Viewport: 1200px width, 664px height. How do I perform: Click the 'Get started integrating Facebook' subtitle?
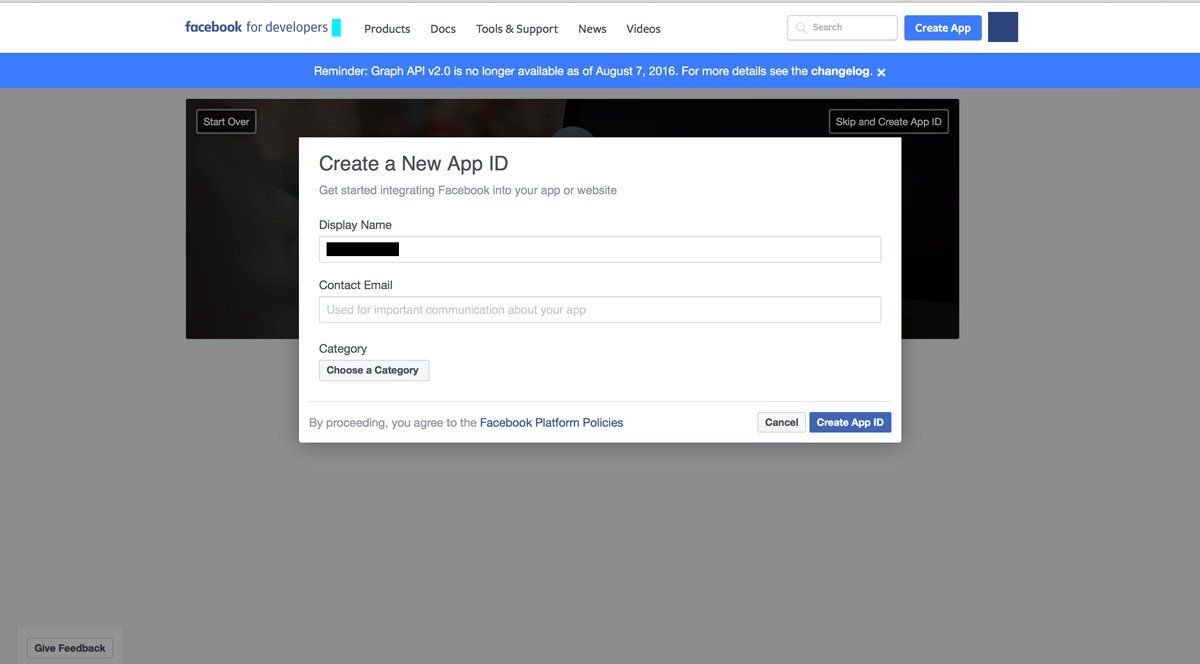click(468, 190)
